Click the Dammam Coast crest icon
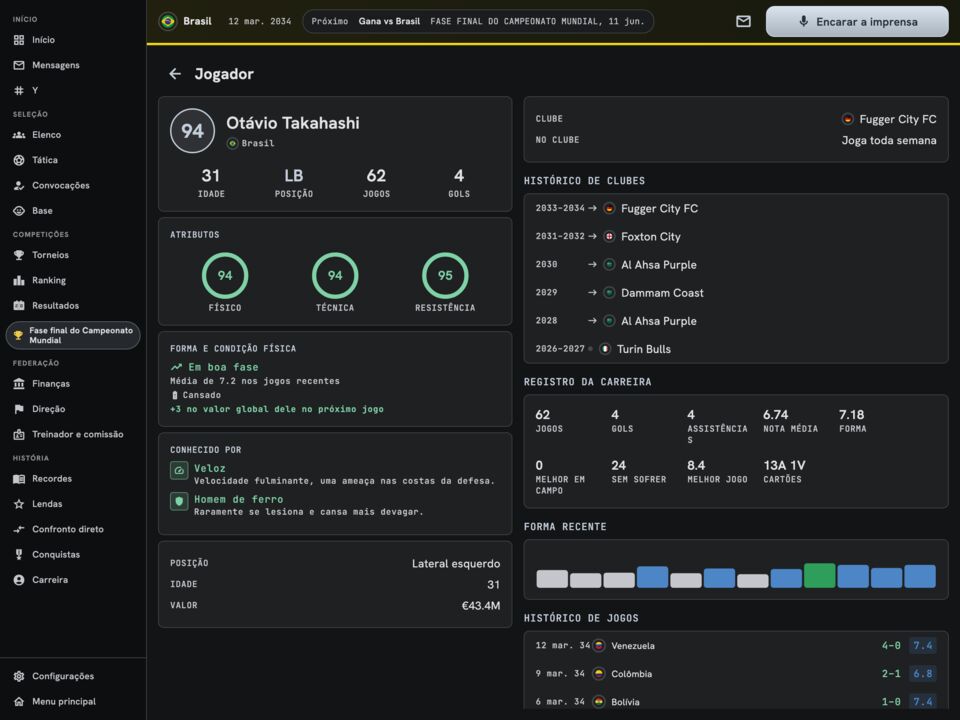This screenshot has width=960, height=720. click(609, 293)
